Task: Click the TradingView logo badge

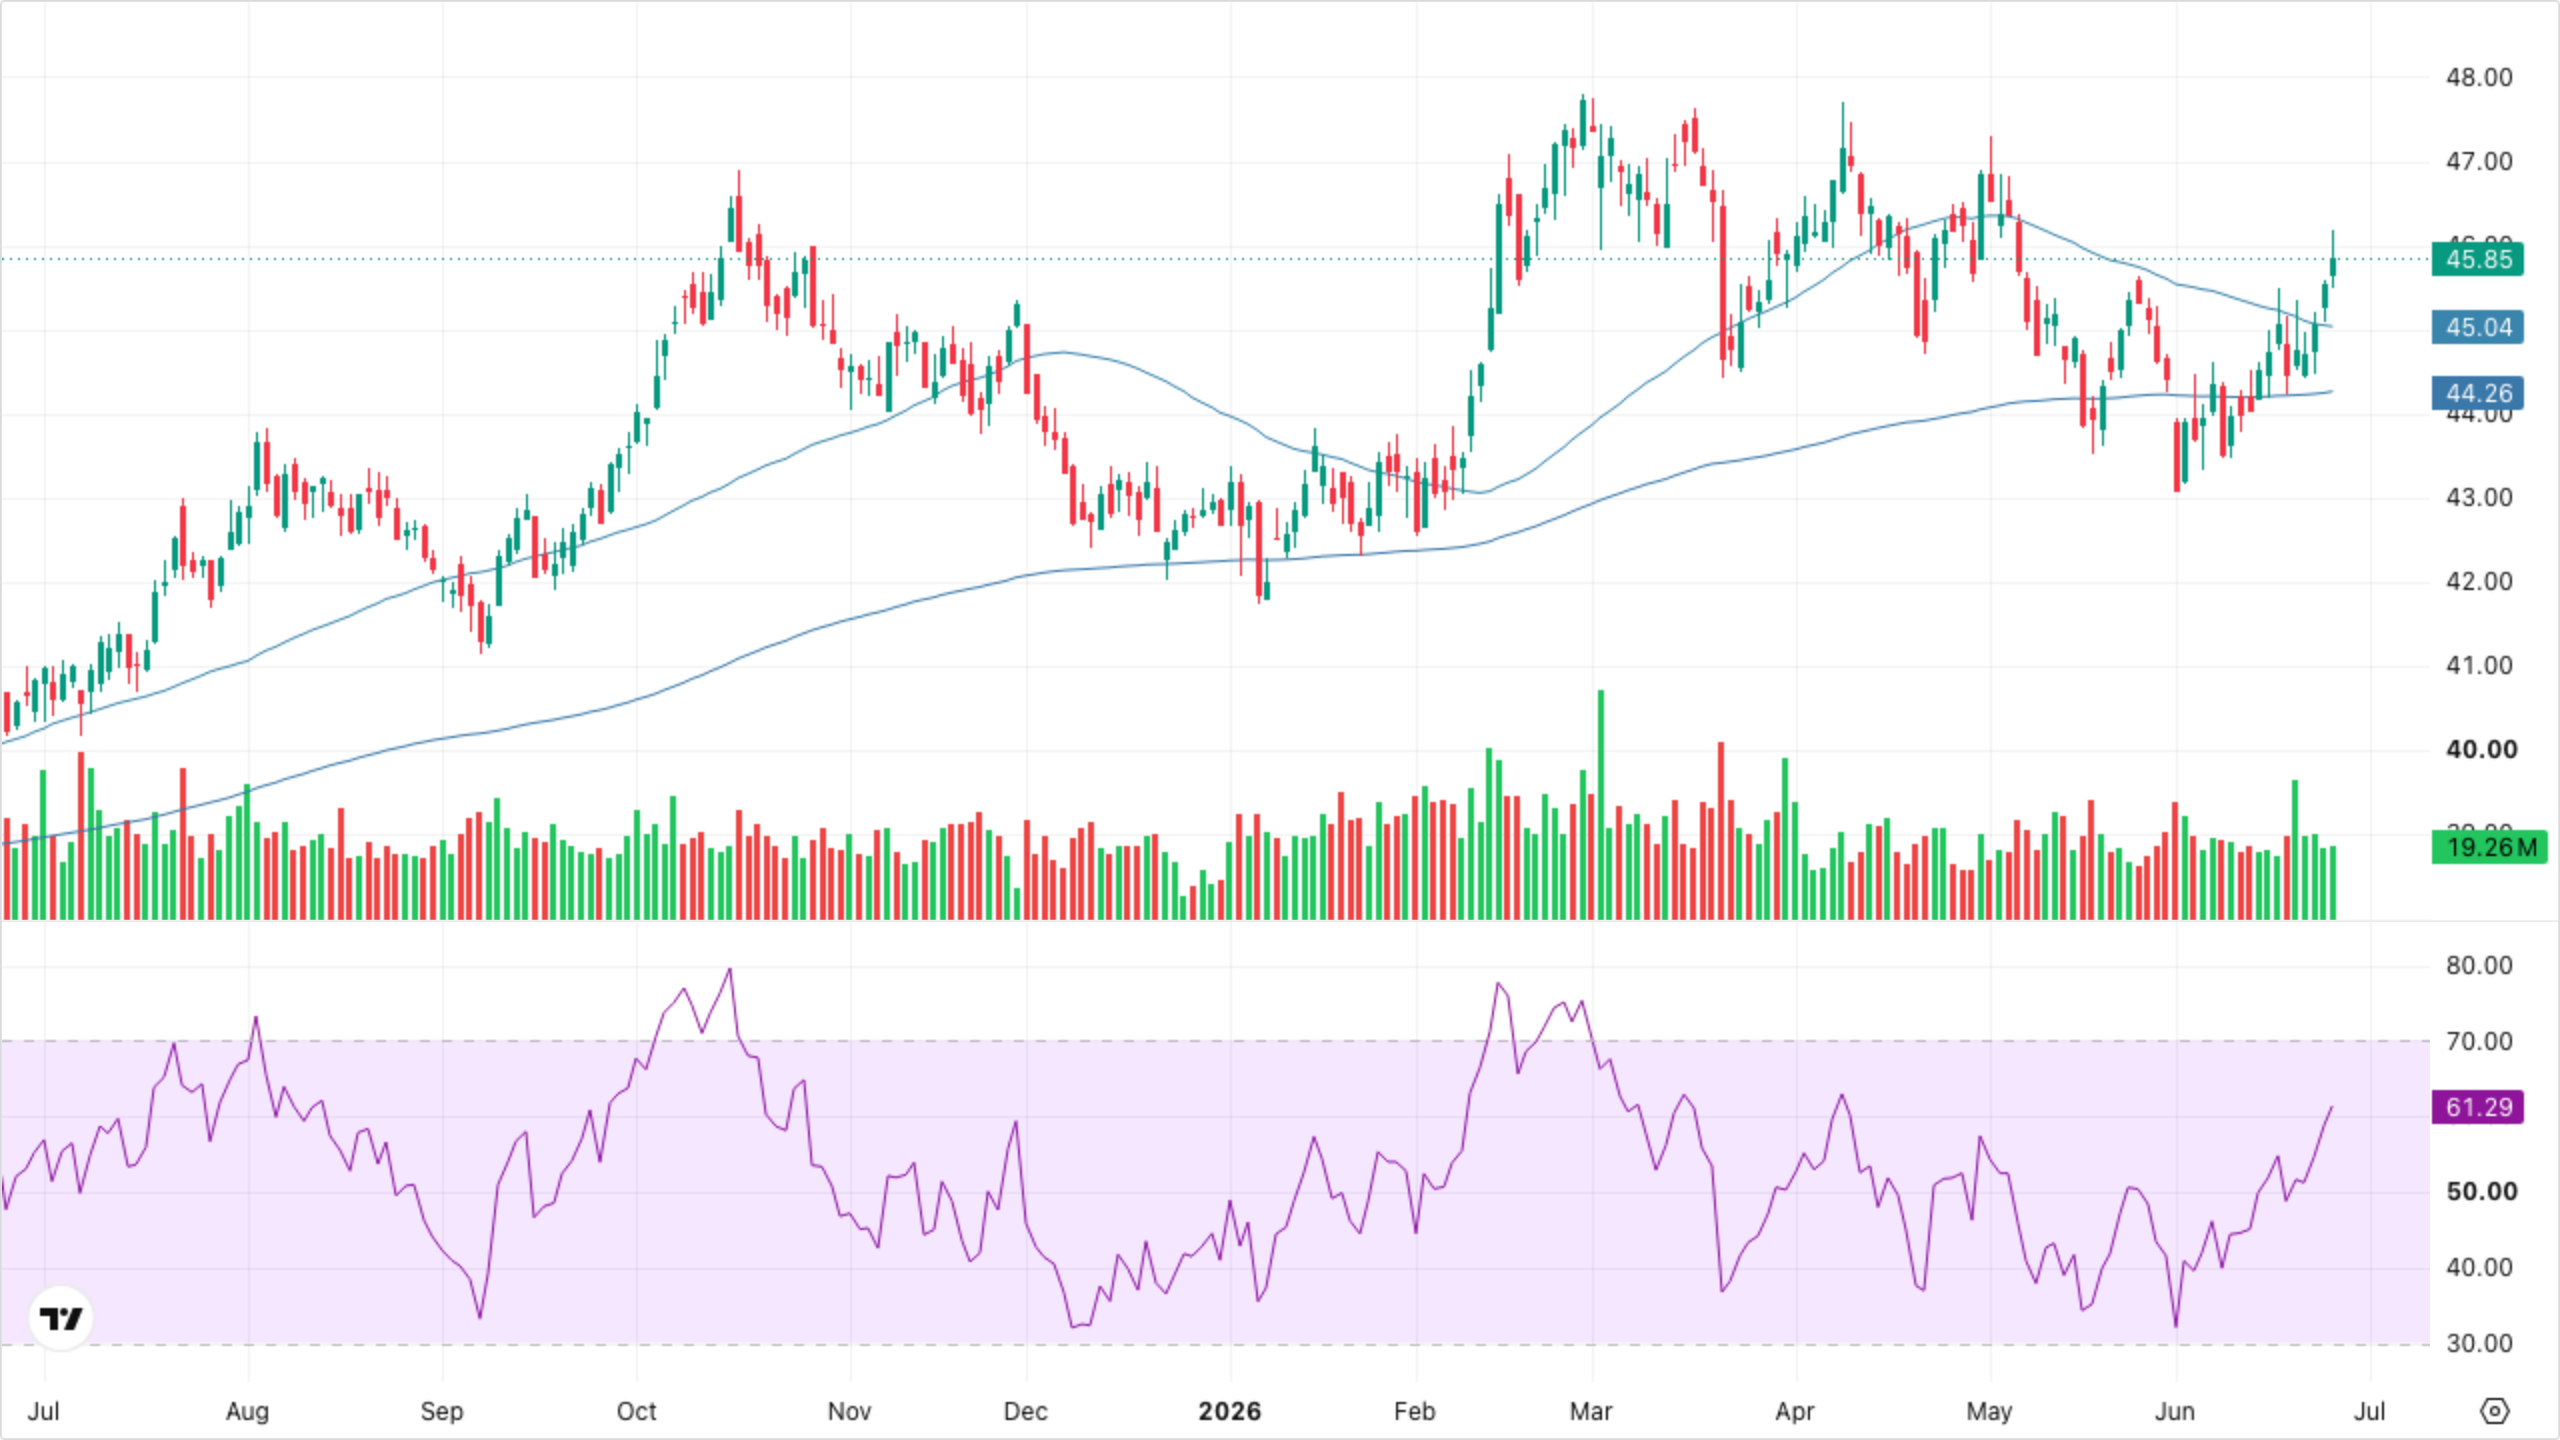Action: pos(61,1318)
